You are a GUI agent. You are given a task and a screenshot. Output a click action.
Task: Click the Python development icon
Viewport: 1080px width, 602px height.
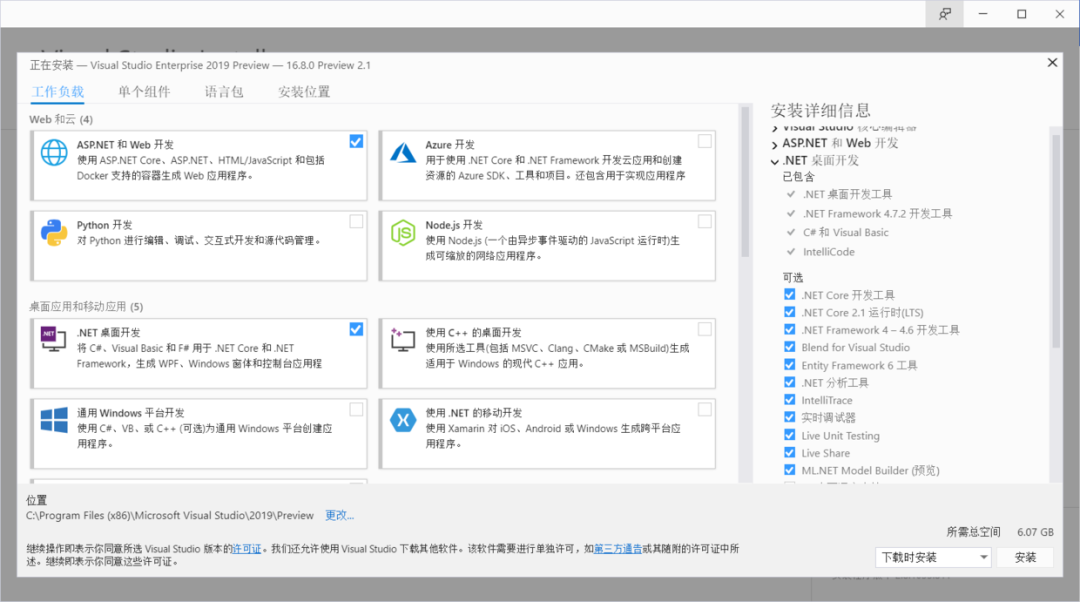(x=54, y=233)
